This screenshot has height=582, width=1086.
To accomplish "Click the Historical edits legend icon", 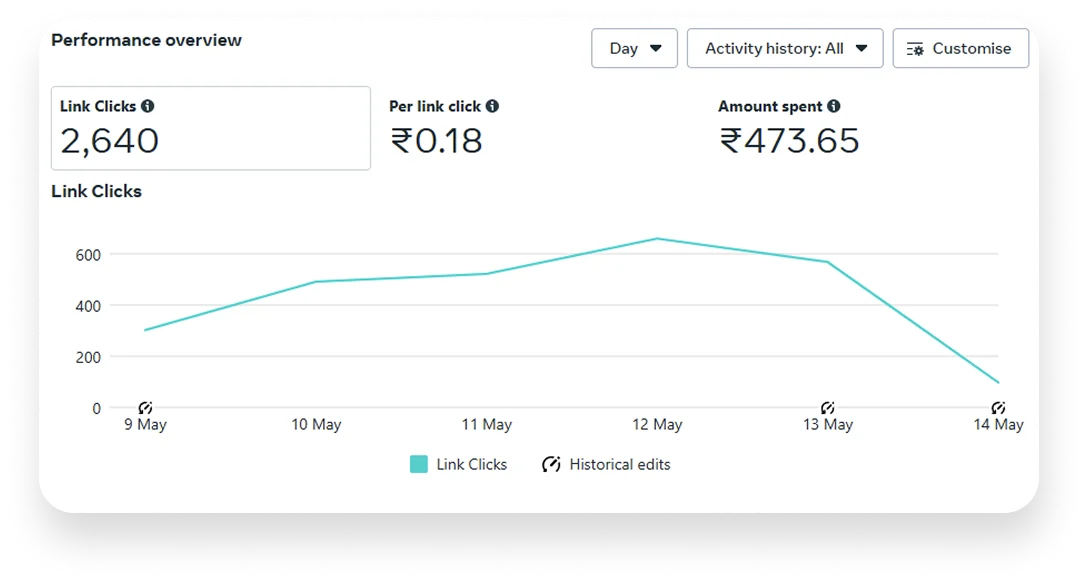I will click(x=551, y=464).
